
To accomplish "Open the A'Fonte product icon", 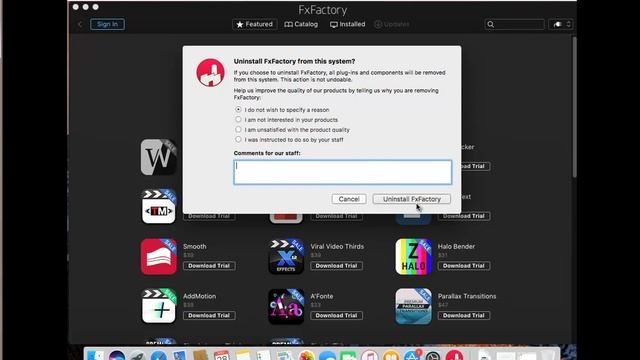I will (286, 306).
